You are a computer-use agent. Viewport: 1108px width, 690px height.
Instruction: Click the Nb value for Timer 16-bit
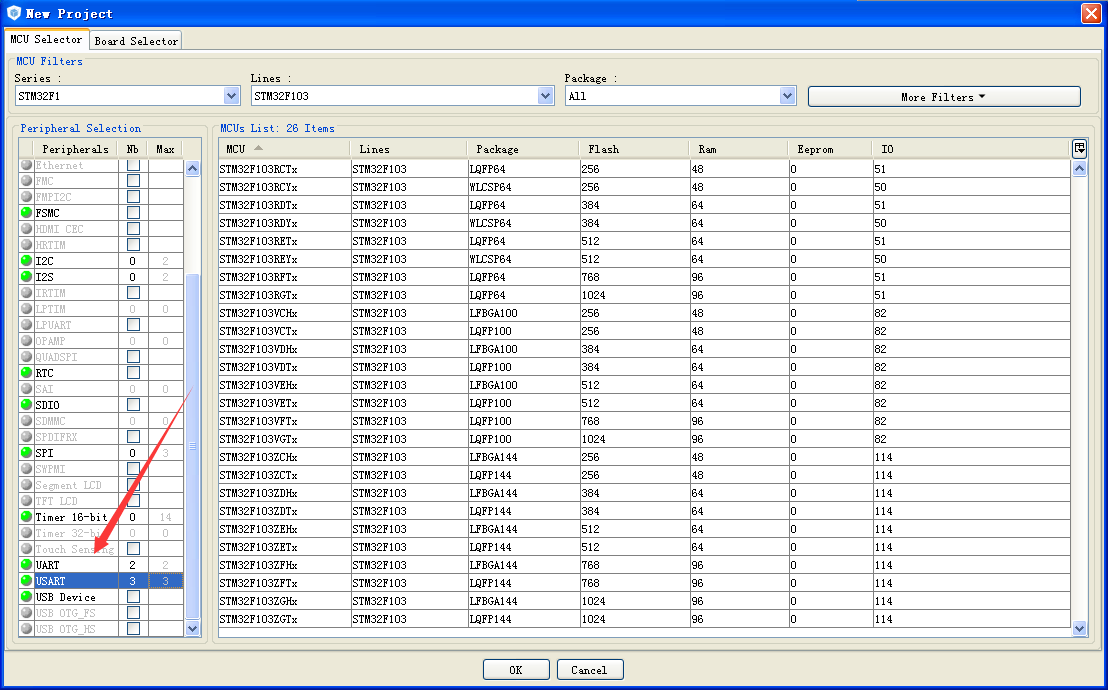click(133, 517)
